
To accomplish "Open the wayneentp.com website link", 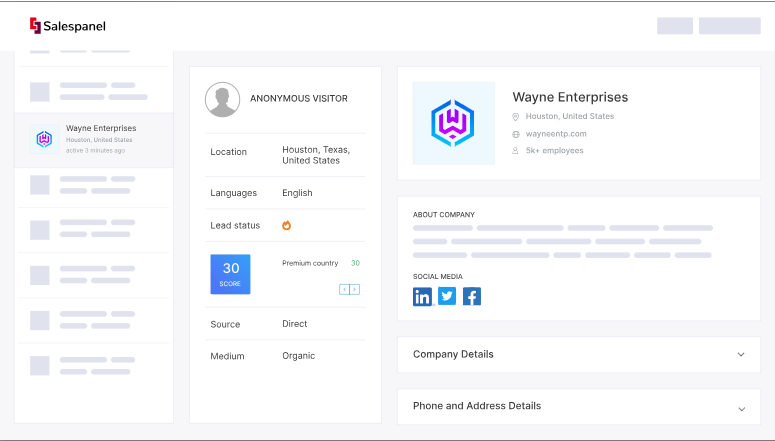I will [556, 134].
